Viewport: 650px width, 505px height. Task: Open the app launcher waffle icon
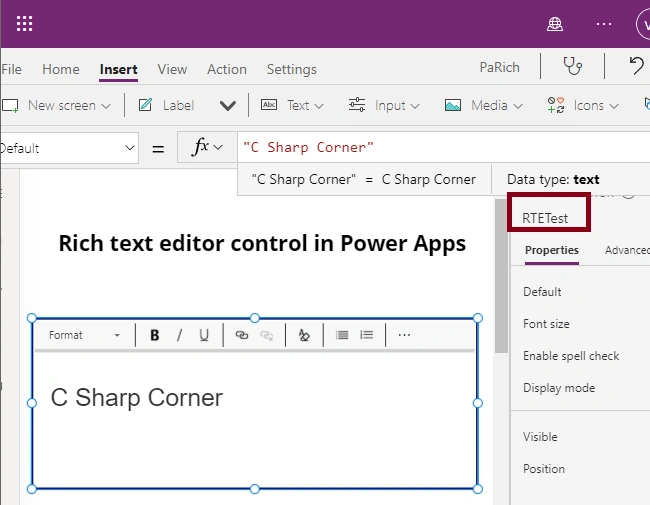[x=24, y=24]
